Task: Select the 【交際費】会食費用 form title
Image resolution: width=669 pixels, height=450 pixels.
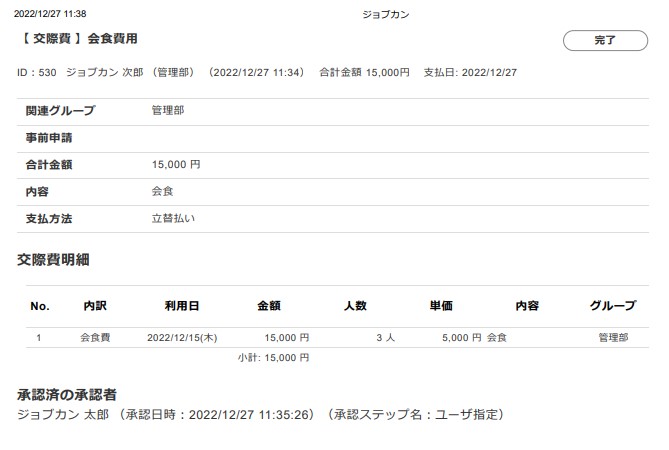Action: [x=77, y=38]
